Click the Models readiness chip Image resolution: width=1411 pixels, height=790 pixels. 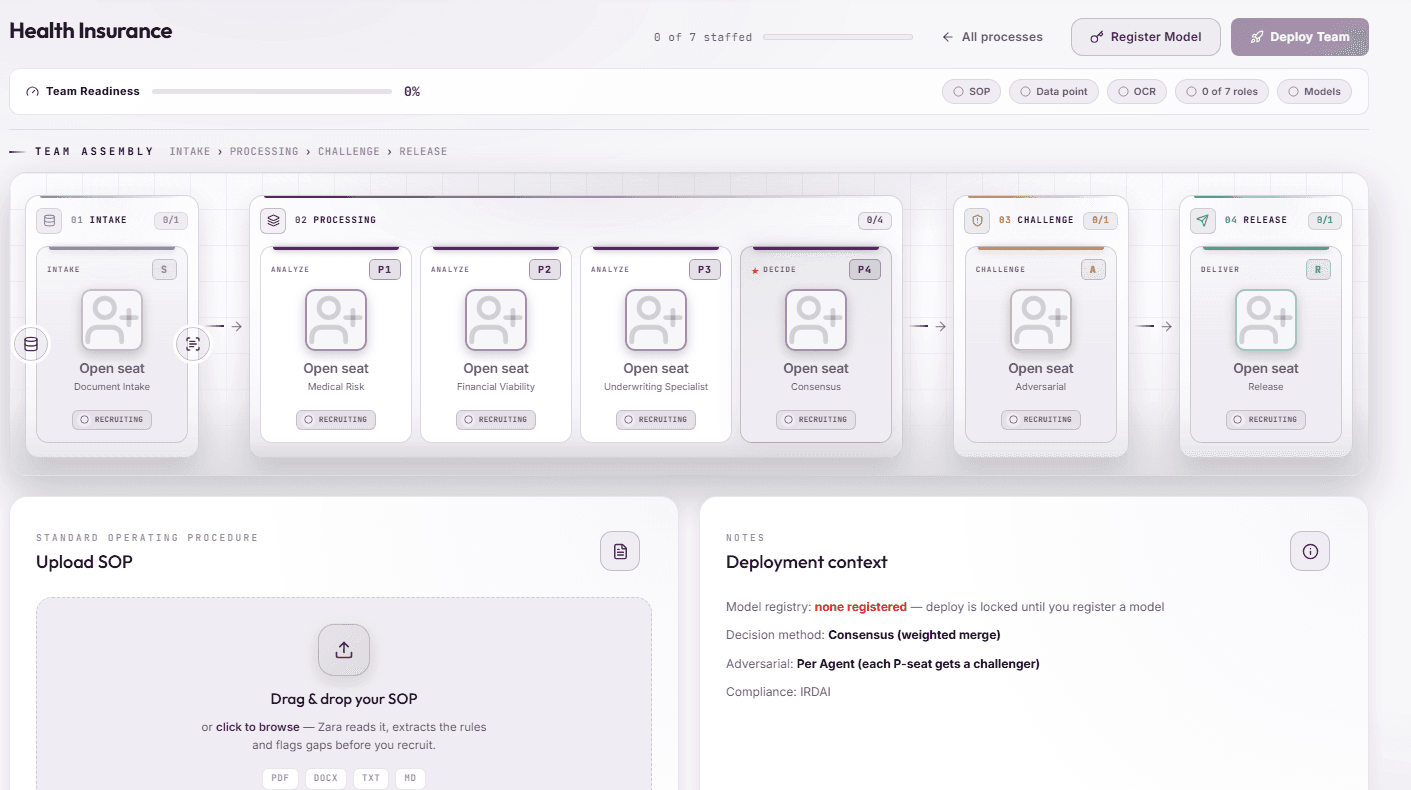pos(1314,91)
